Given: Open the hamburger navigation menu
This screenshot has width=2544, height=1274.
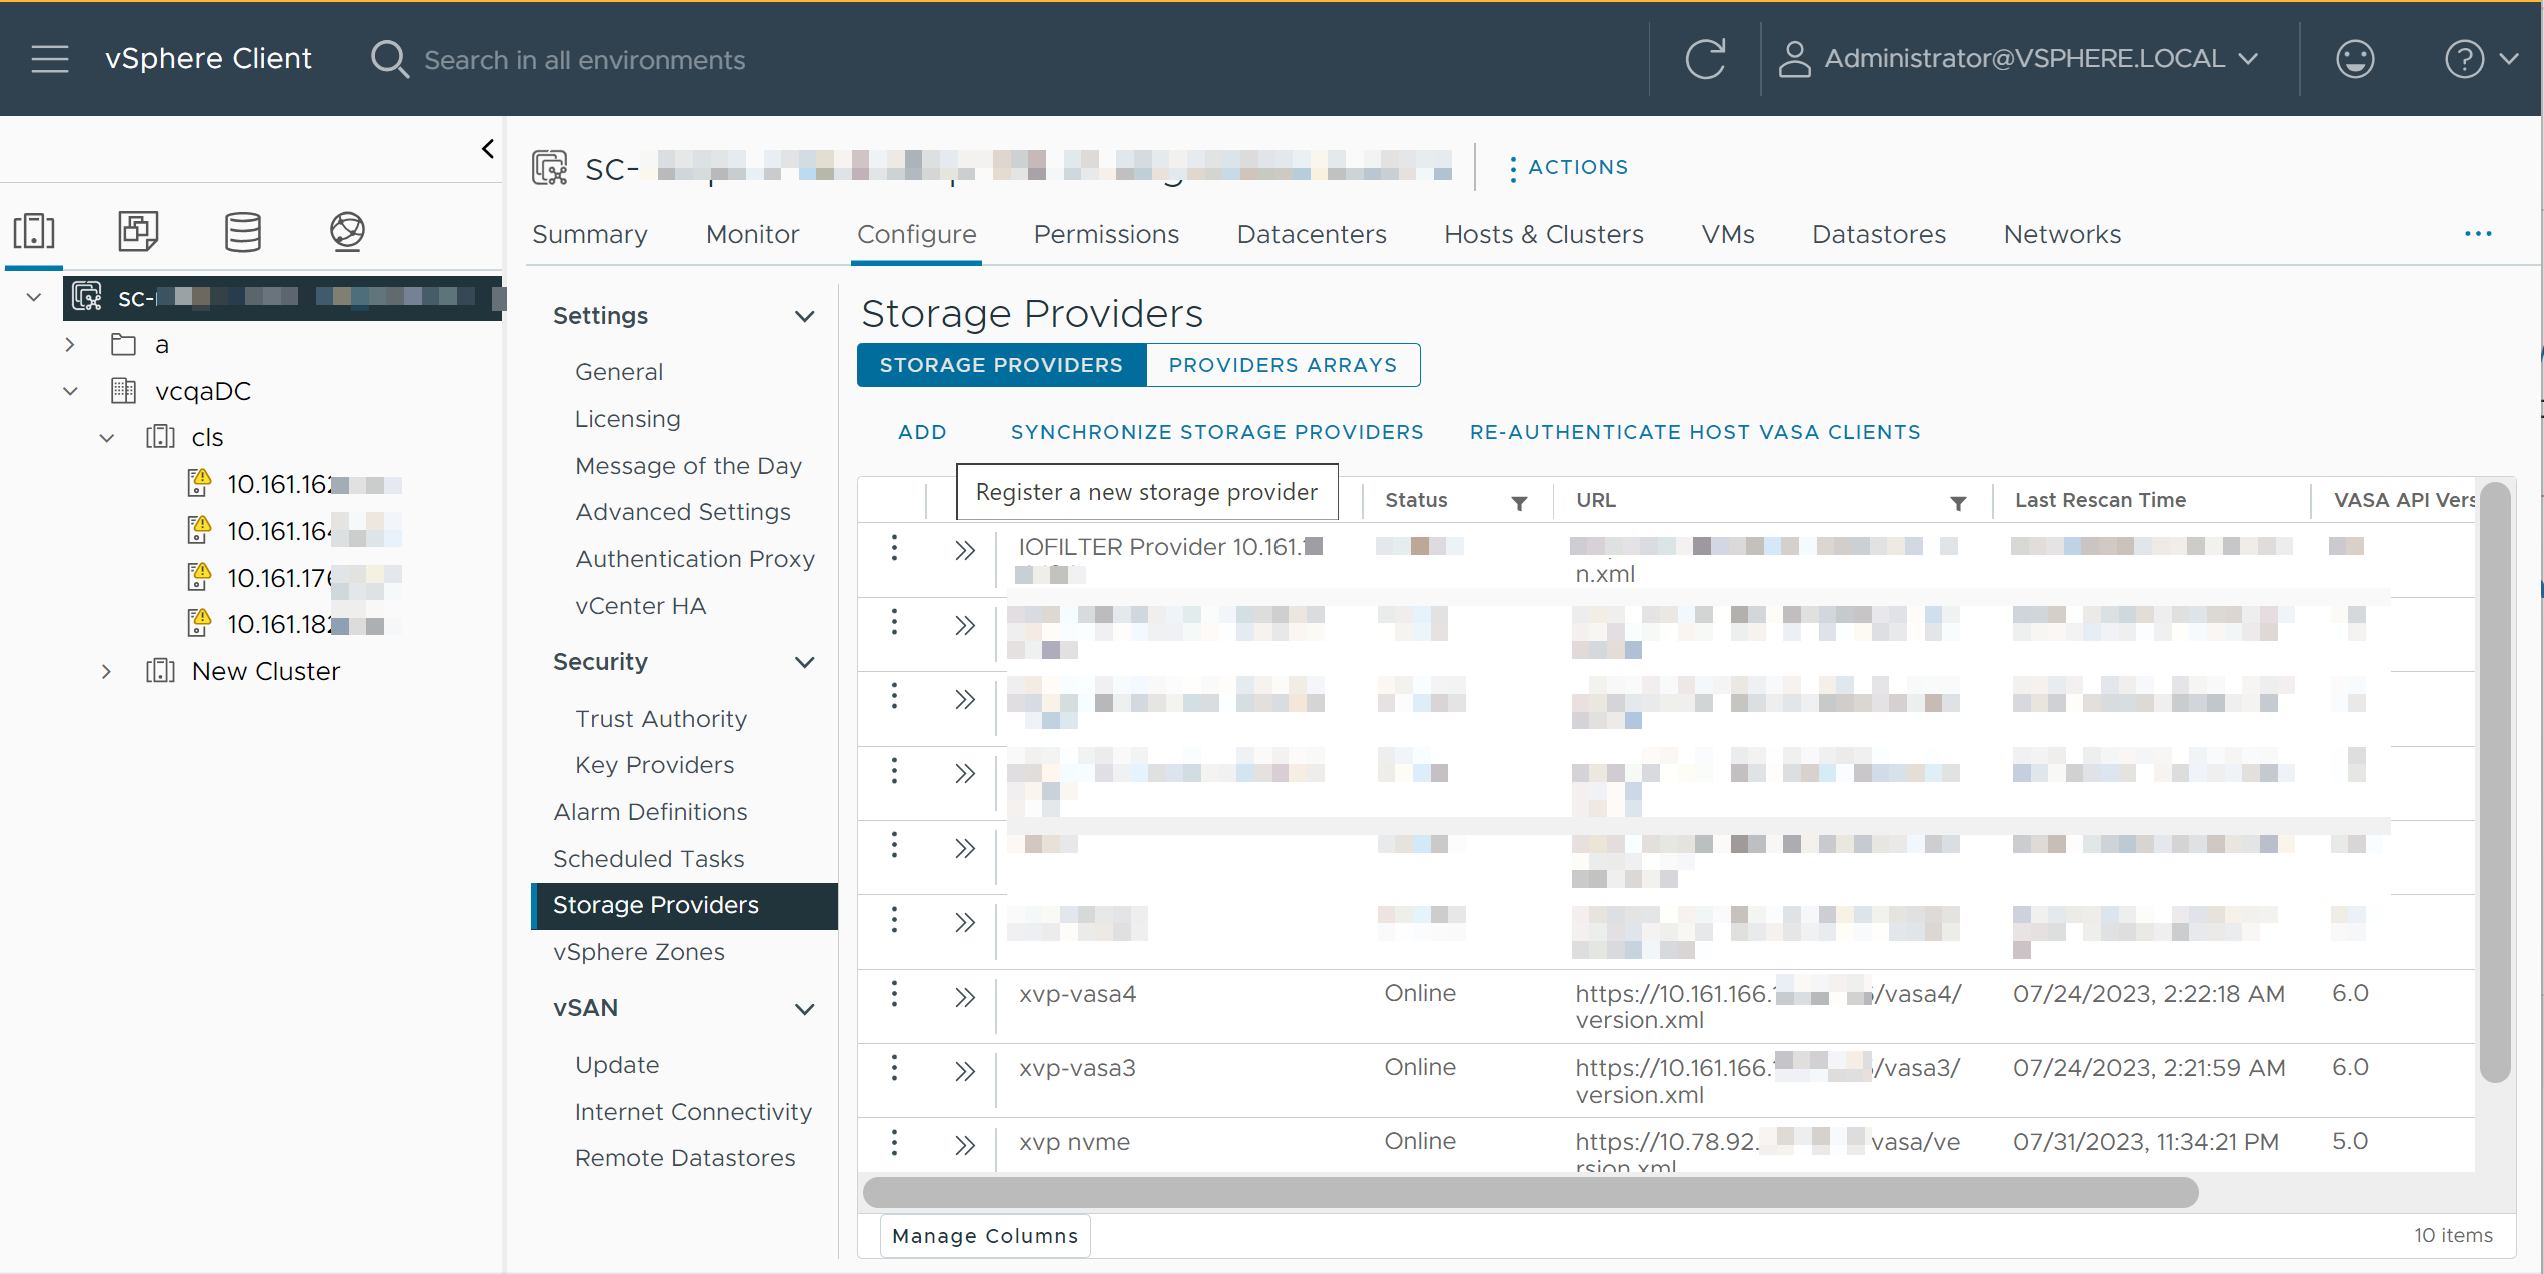Looking at the screenshot, I should coord(49,59).
